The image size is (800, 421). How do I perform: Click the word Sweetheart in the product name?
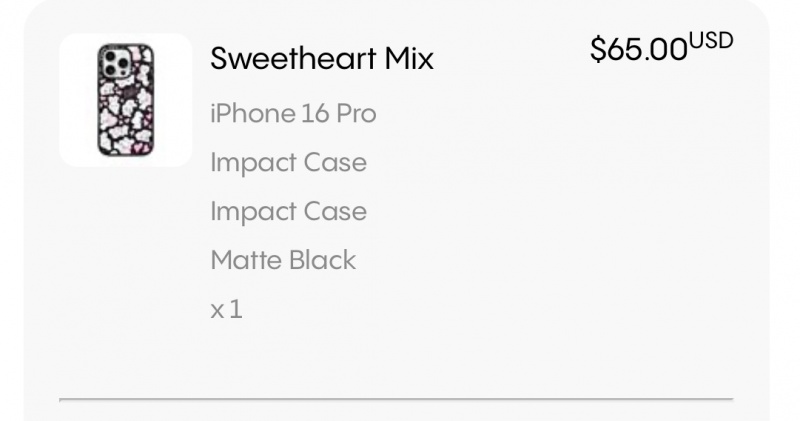294,58
